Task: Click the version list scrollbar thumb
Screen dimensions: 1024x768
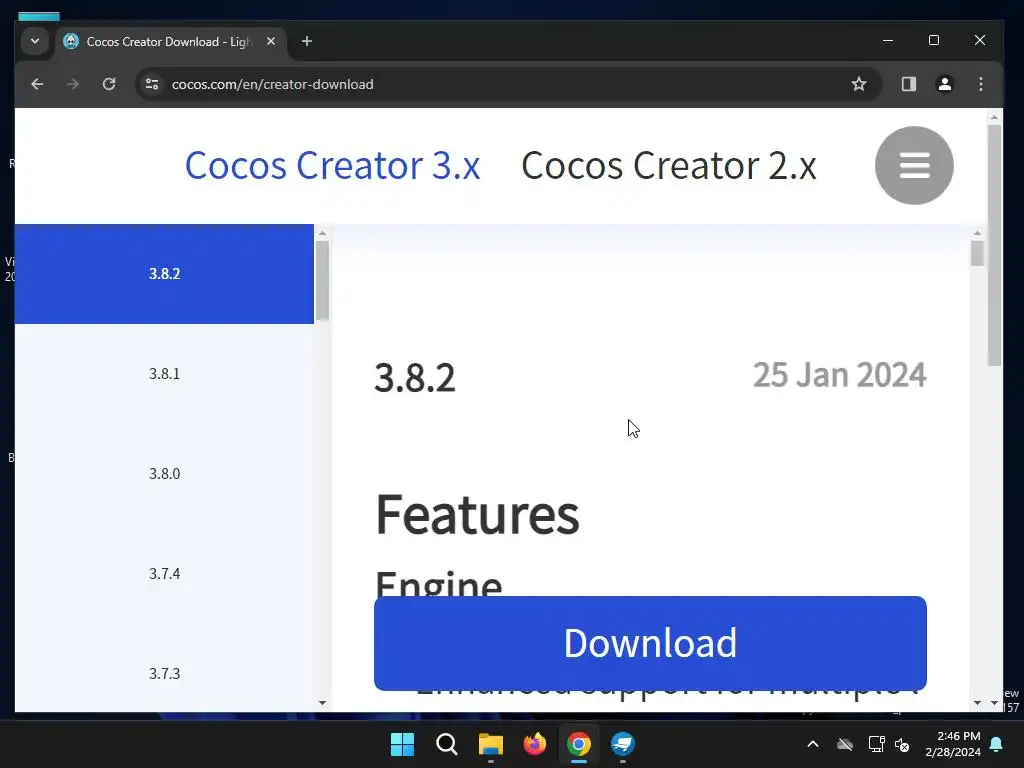Action: pos(322,281)
